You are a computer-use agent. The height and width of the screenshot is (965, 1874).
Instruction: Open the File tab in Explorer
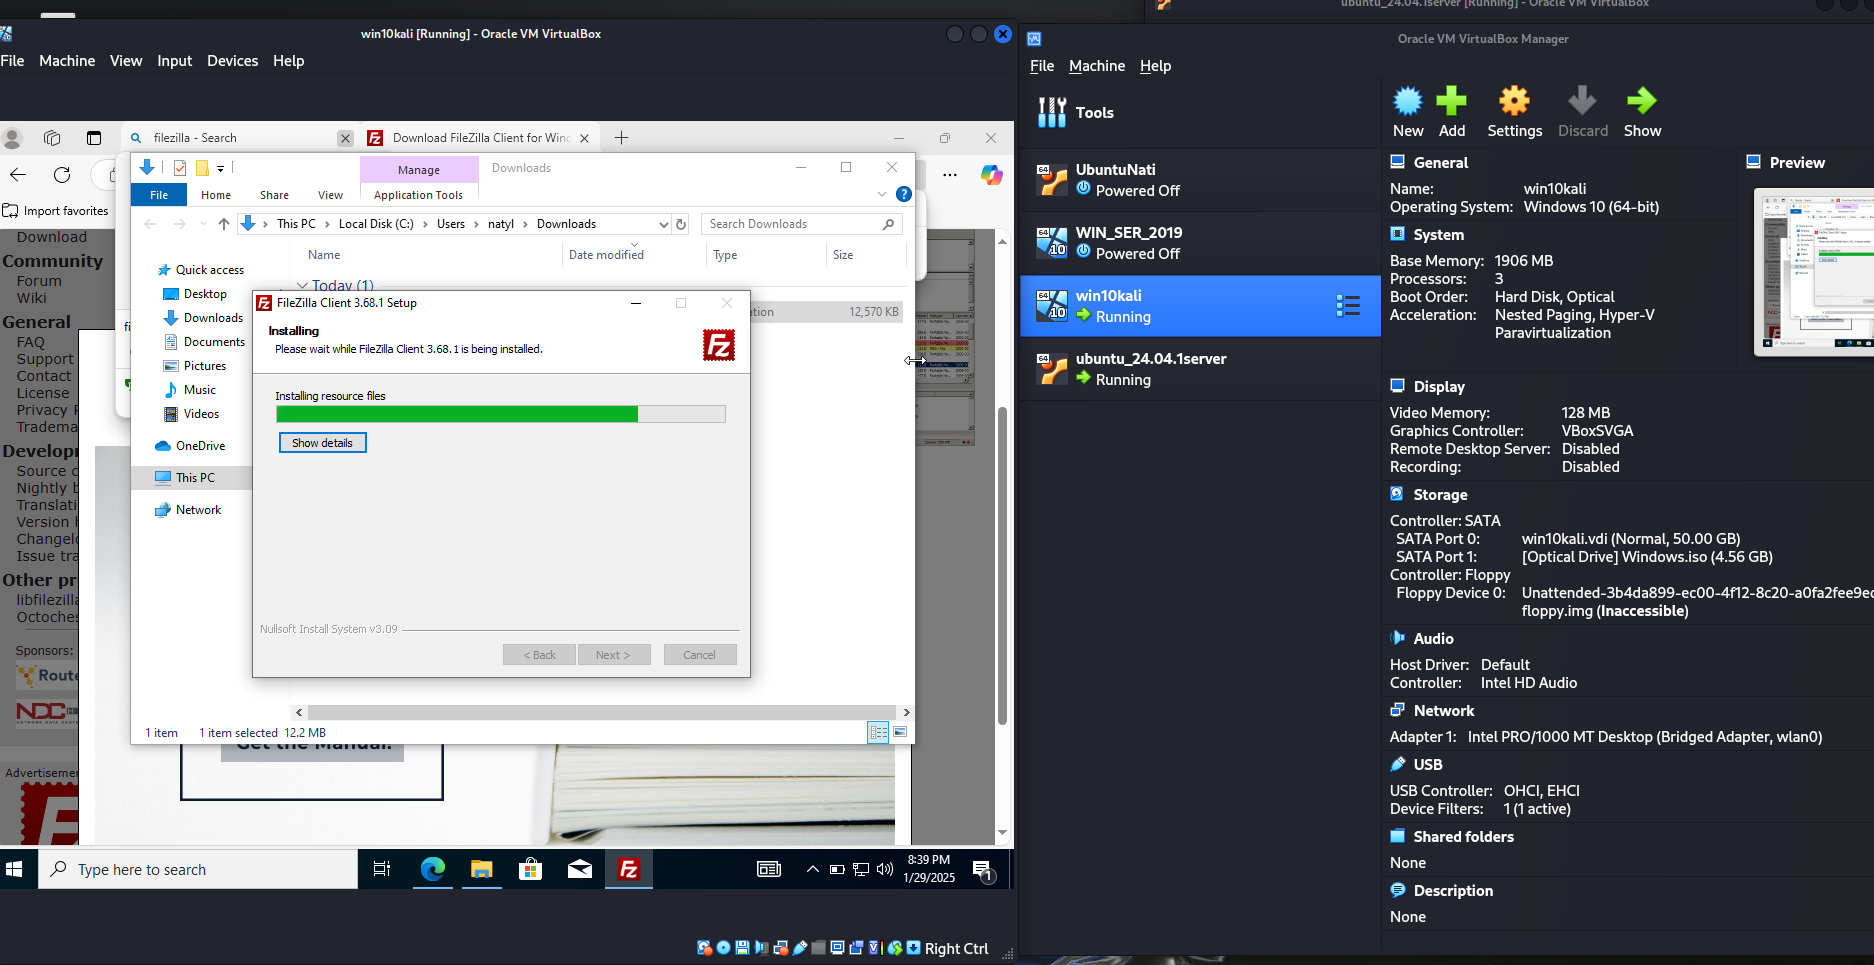159,195
